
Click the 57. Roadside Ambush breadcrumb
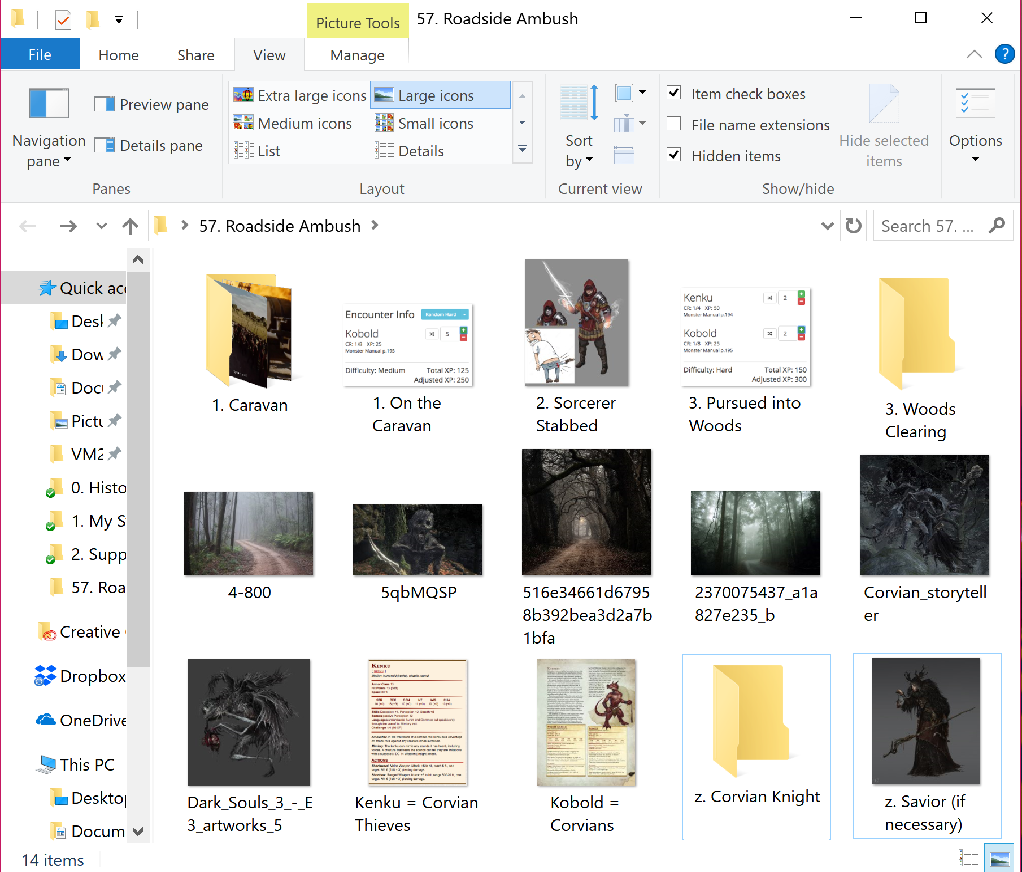point(280,226)
